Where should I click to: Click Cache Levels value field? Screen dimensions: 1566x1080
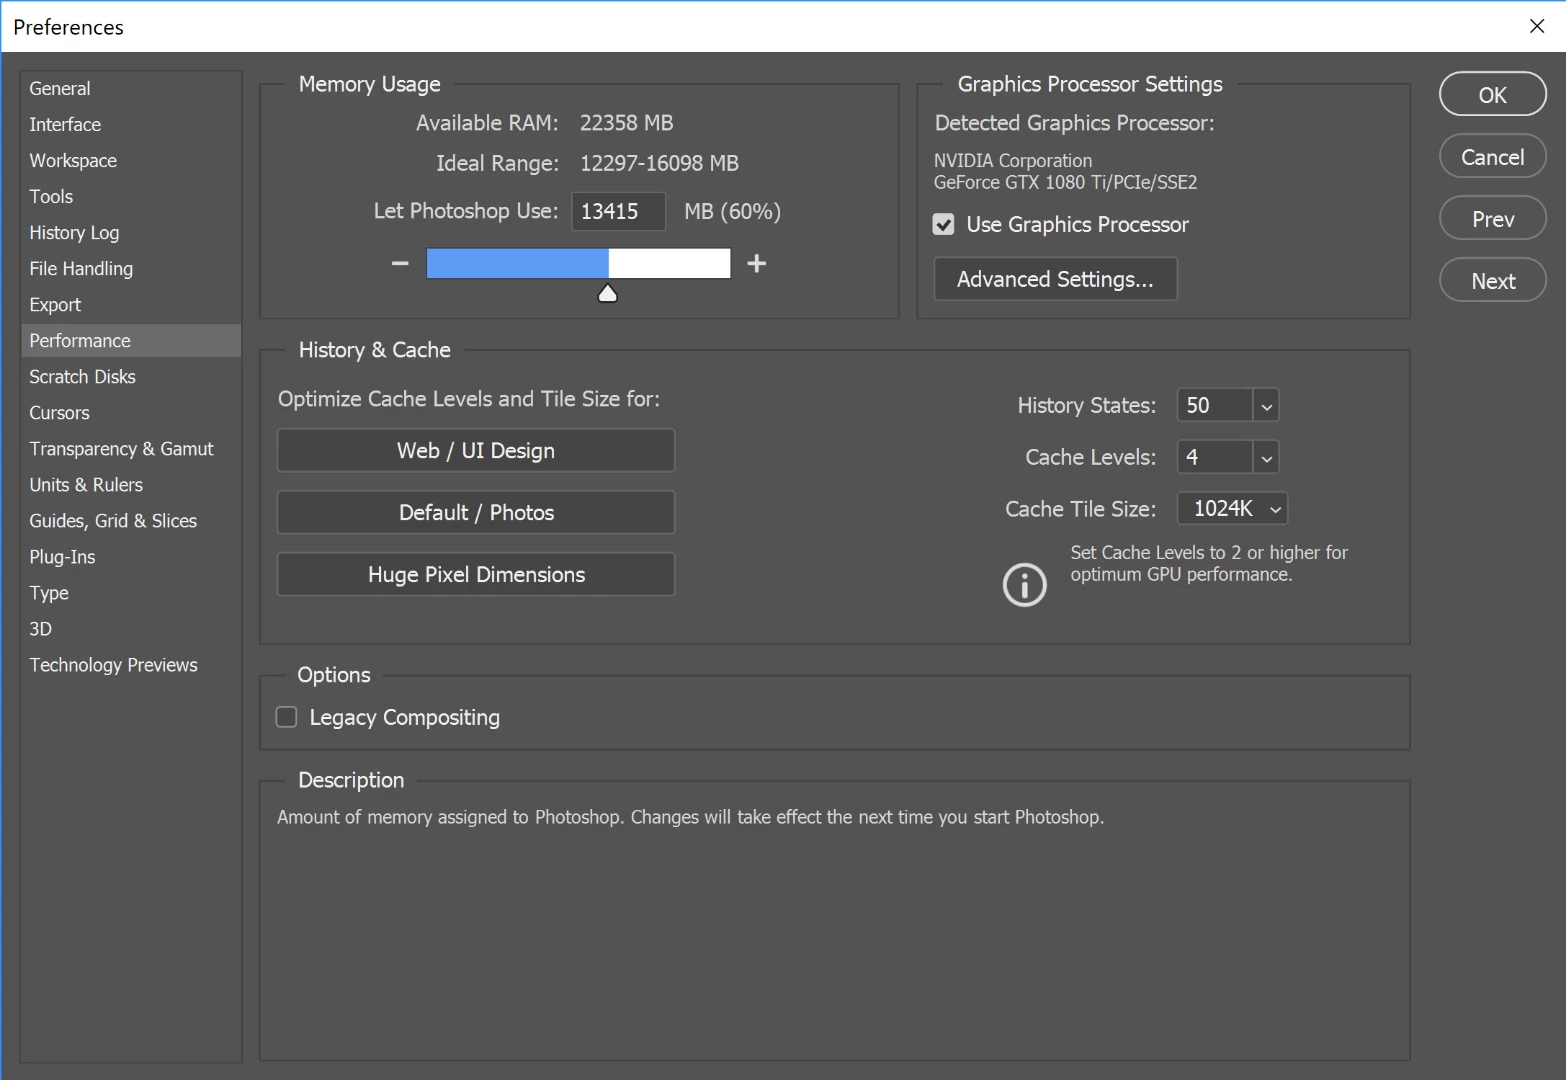coord(1215,457)
